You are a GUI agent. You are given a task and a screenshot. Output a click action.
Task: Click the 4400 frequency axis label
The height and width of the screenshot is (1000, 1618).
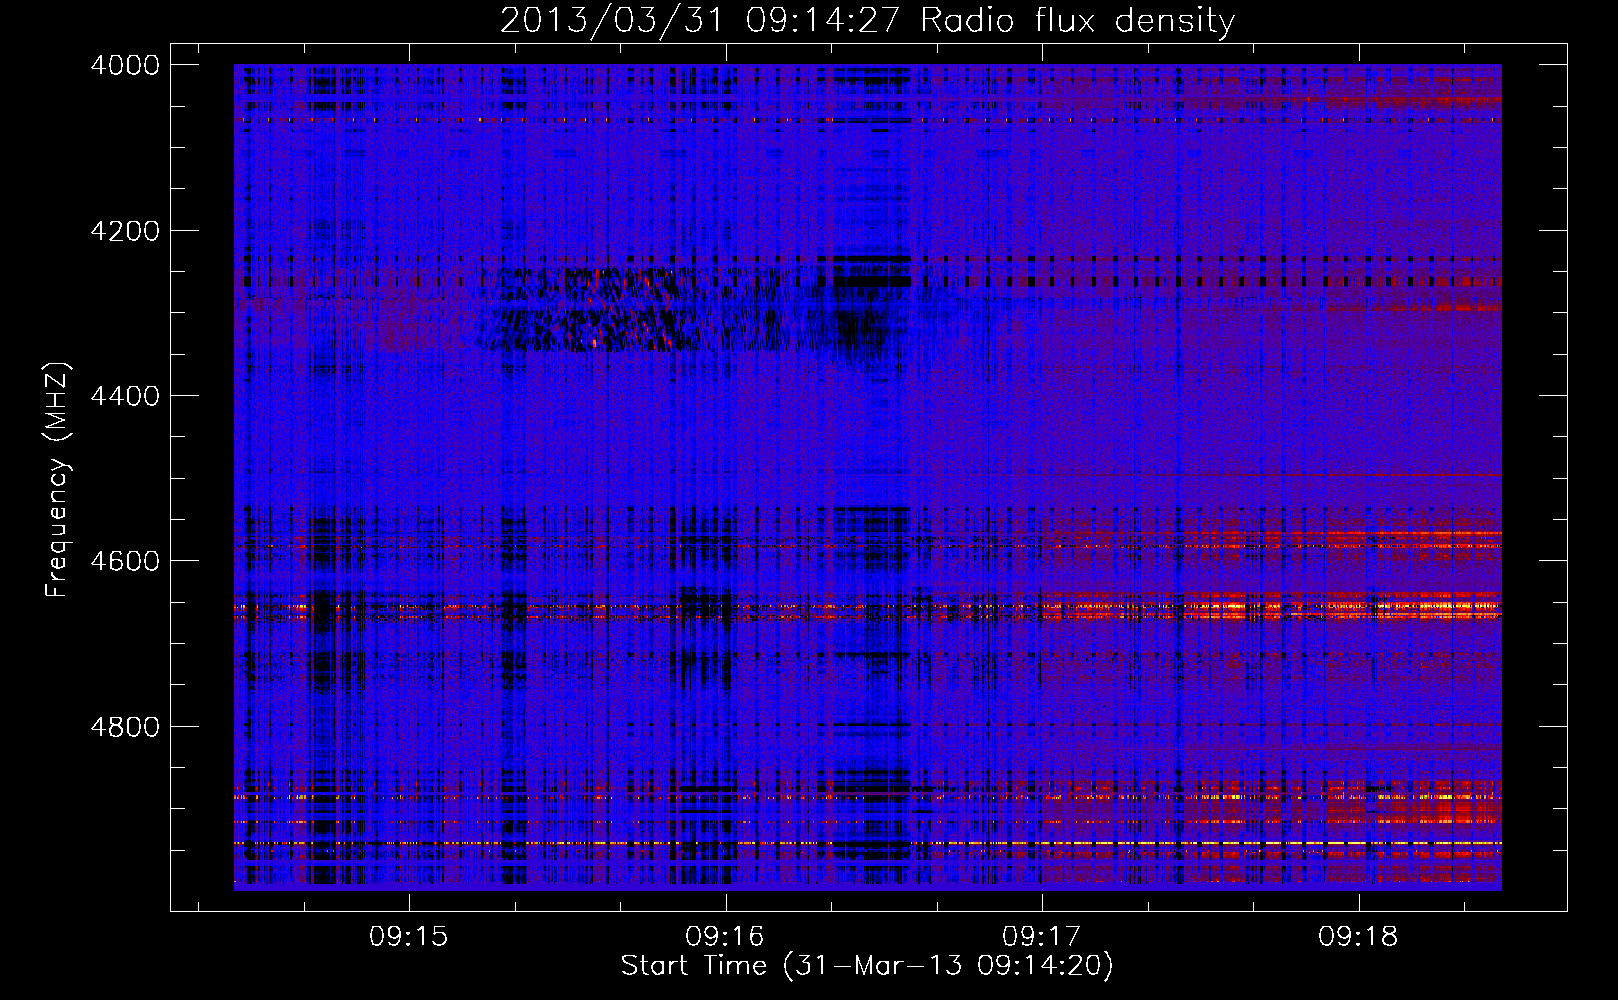(125, 396)
